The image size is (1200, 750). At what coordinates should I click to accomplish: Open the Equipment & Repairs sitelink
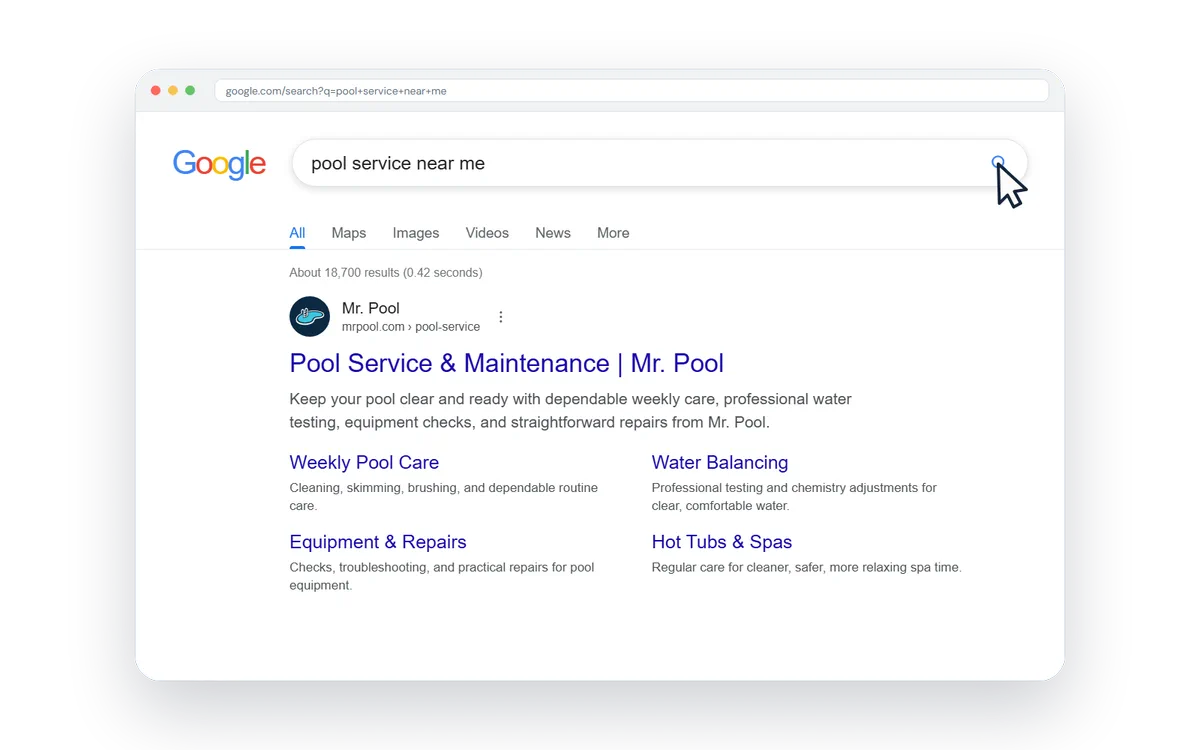pyautogui.click(x=378, y=542)
